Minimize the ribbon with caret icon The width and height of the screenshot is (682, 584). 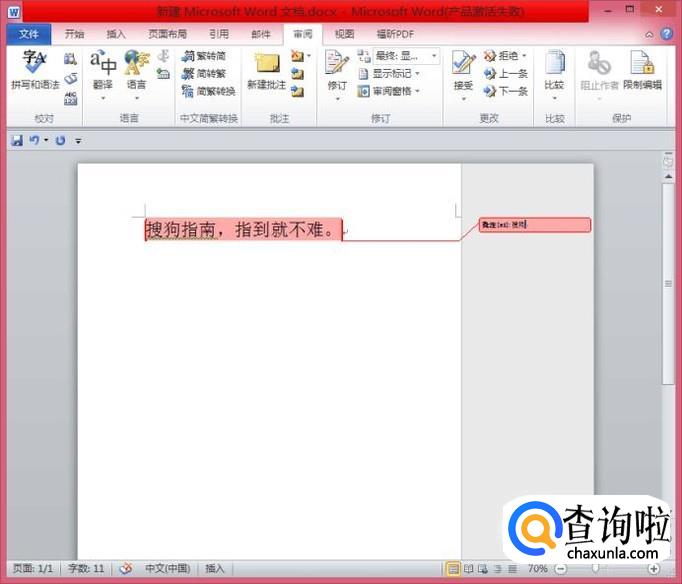coord(649,34)
